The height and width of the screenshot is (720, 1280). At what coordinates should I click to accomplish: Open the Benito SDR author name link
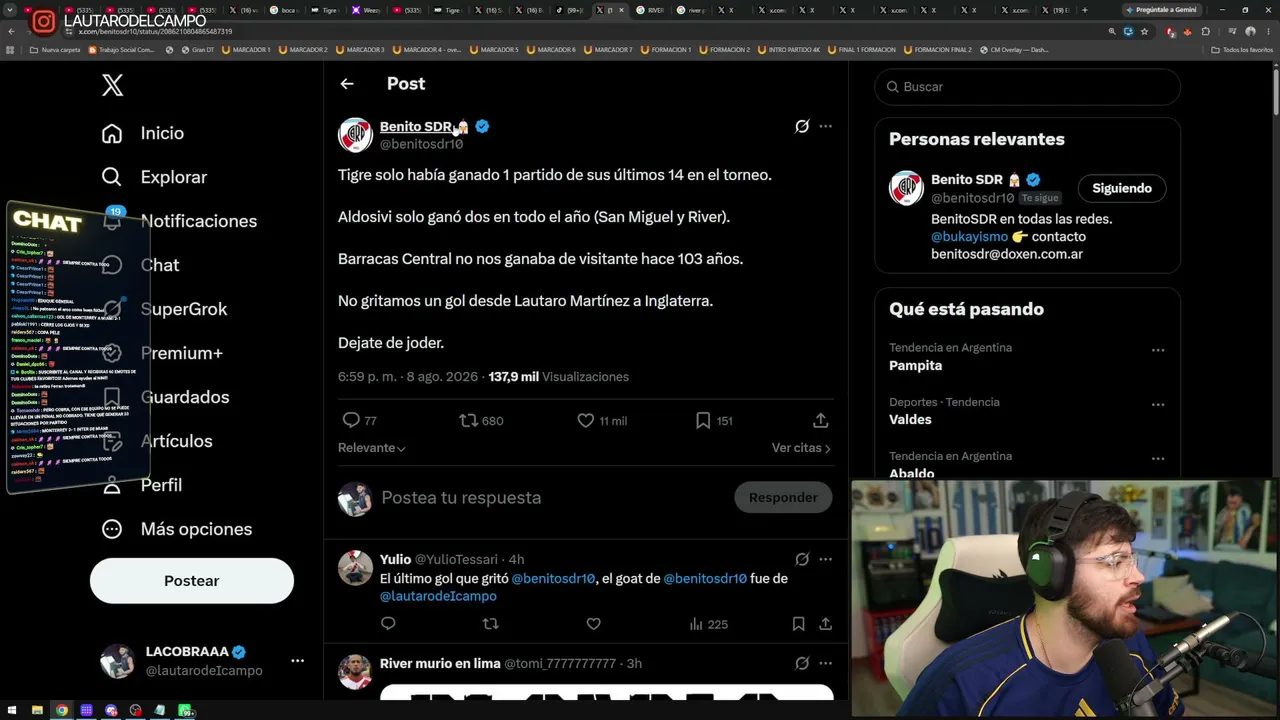click(415, 127)
